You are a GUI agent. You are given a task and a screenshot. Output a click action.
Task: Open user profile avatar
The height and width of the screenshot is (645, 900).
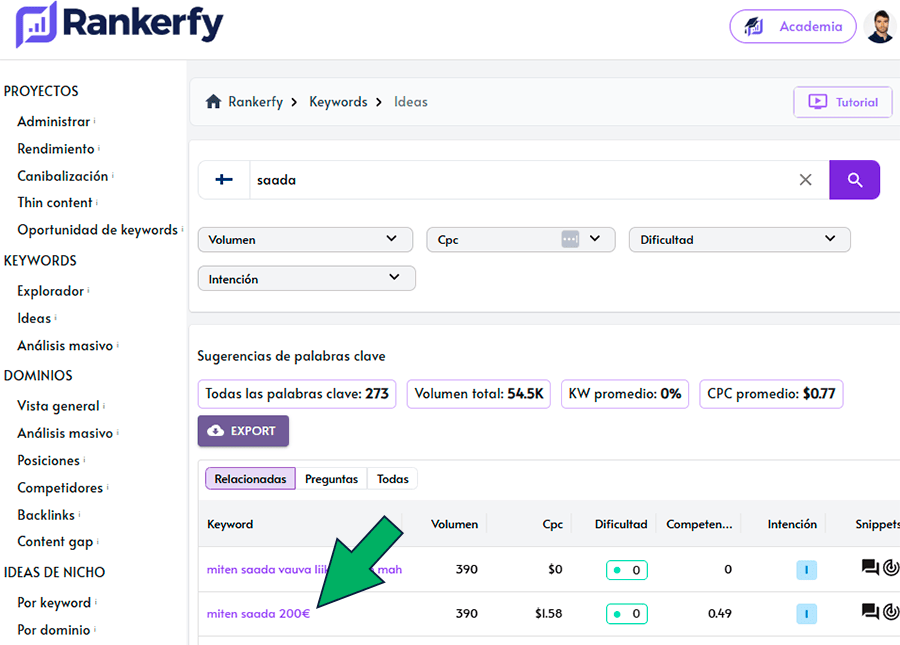[x=880, y=27]
